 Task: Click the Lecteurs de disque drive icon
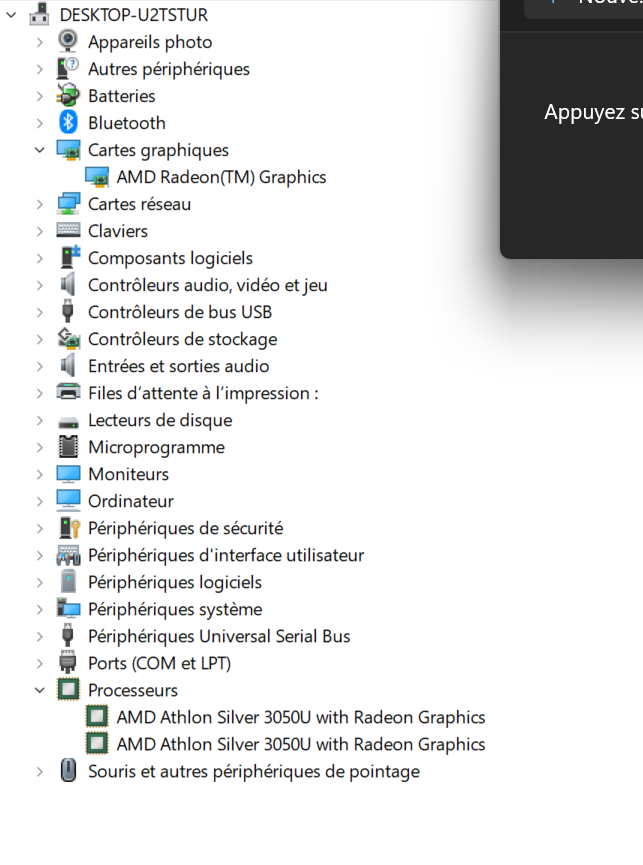[x=68, y=422]
